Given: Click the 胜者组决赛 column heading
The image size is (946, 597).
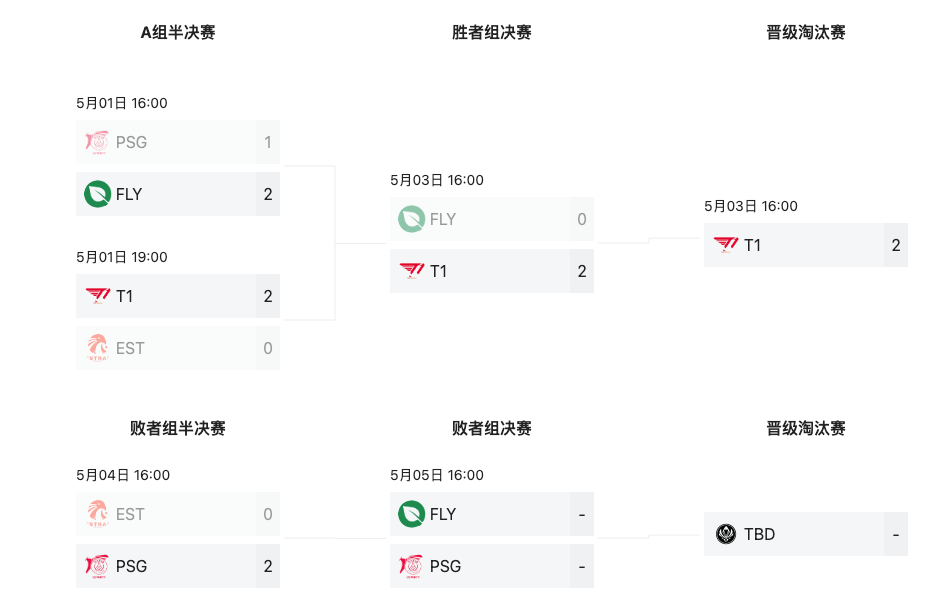Looking at the screenshot, I should click(492, 33).
